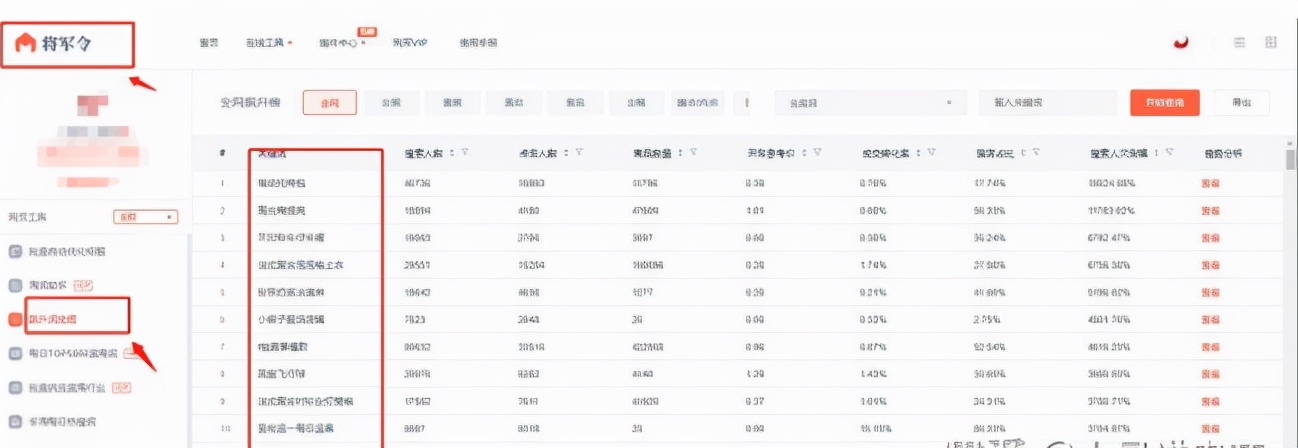Click the icon of the bottom sidebar tool entry
Viewport: 1298px width, 448px height.
click(x=15, y=421)
